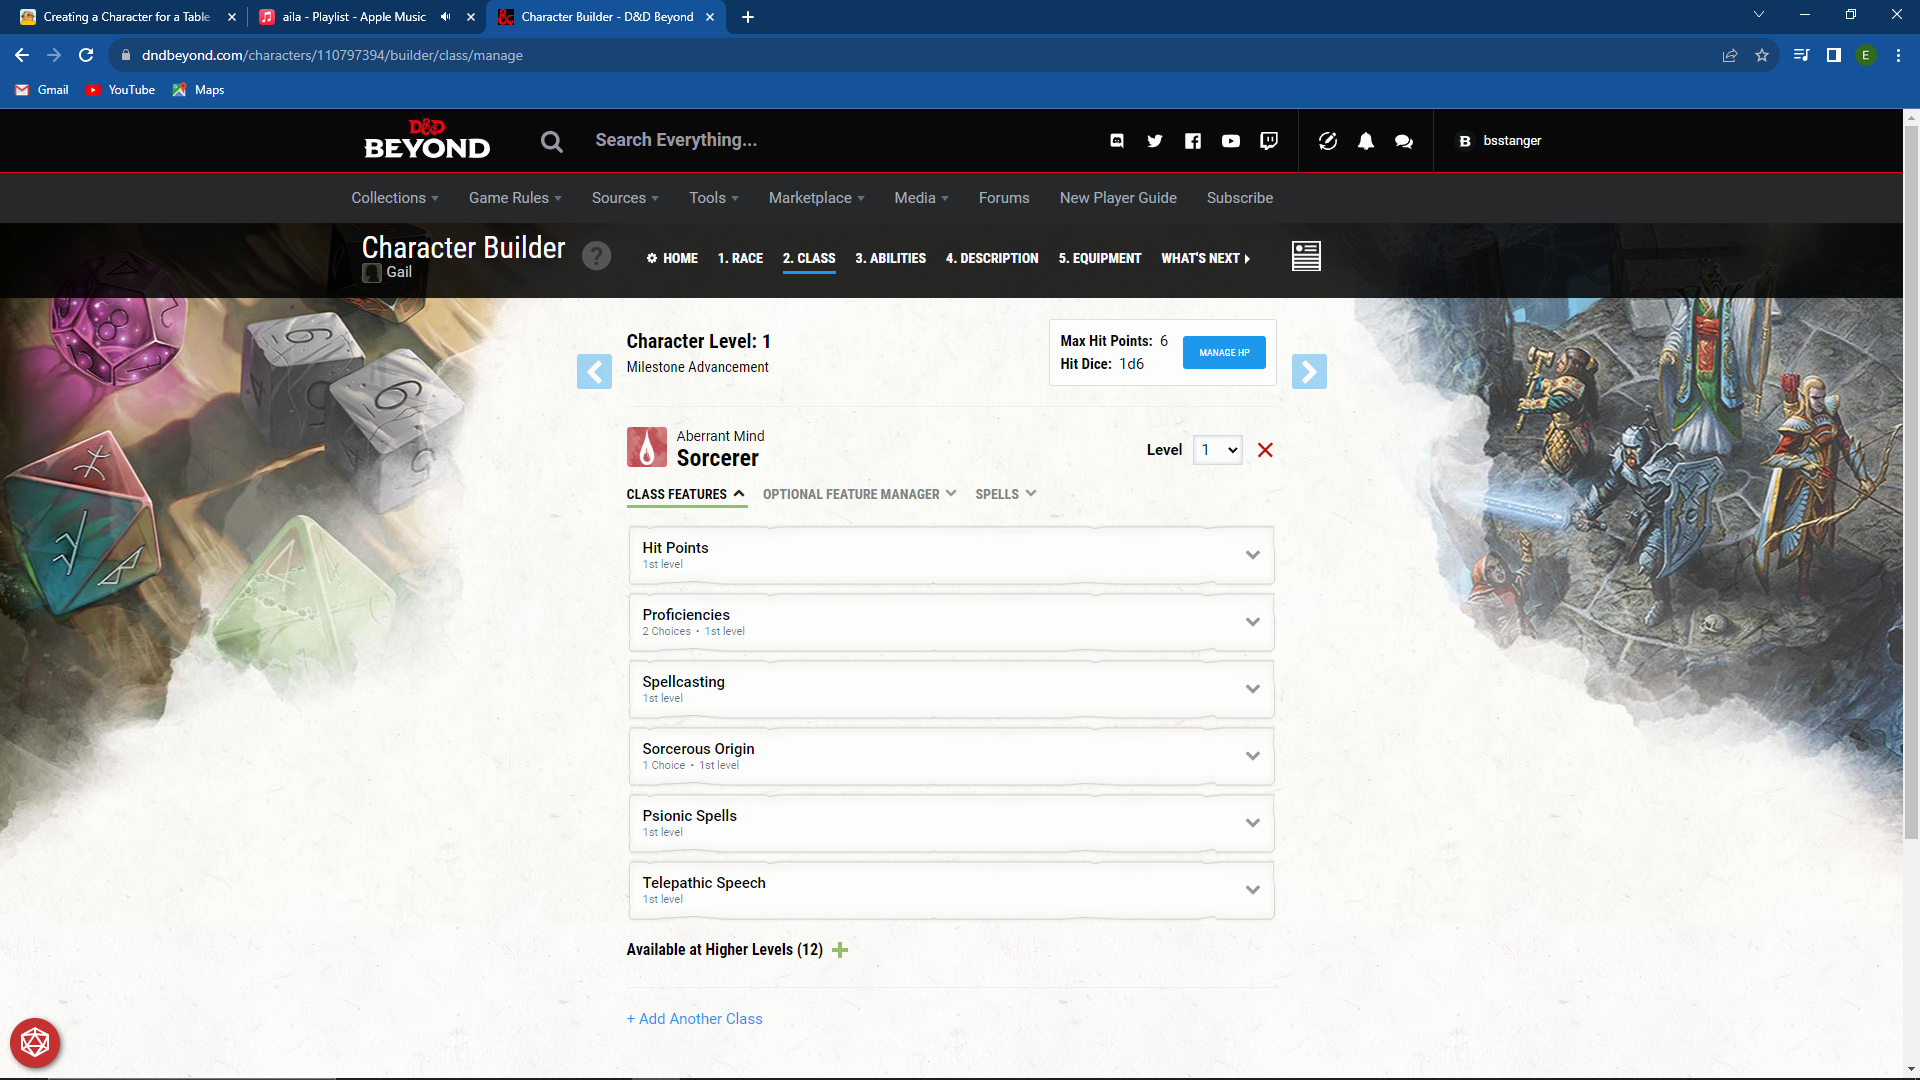Open the Twitch icon in header
This screenshot has width=1920, height=1080.
(x=1269, y=141)
